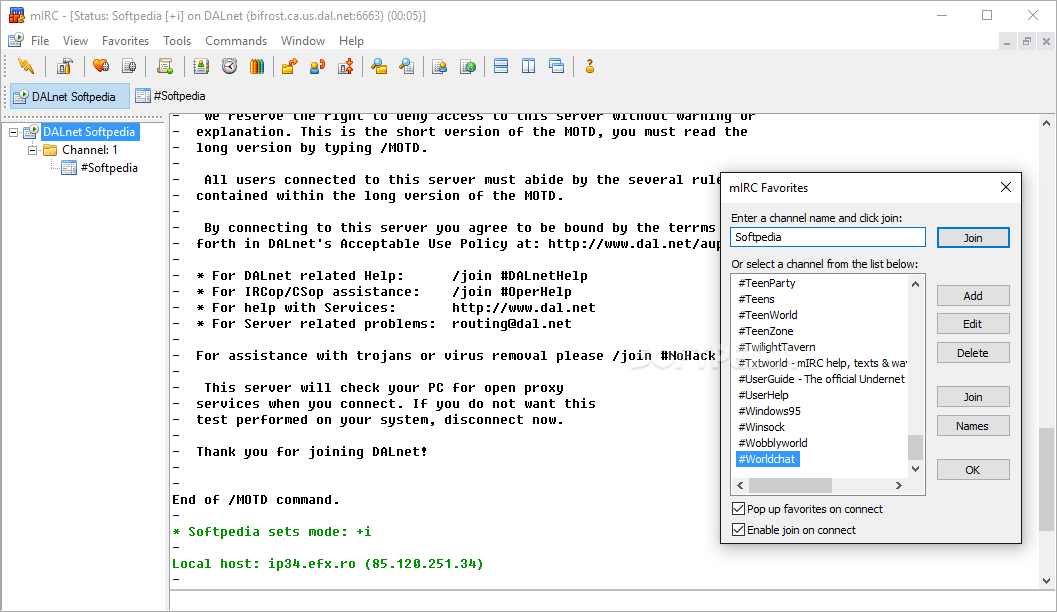Tile windows vertically
The height and width of the screenshot is (612, 1057).
coord(528,66)
